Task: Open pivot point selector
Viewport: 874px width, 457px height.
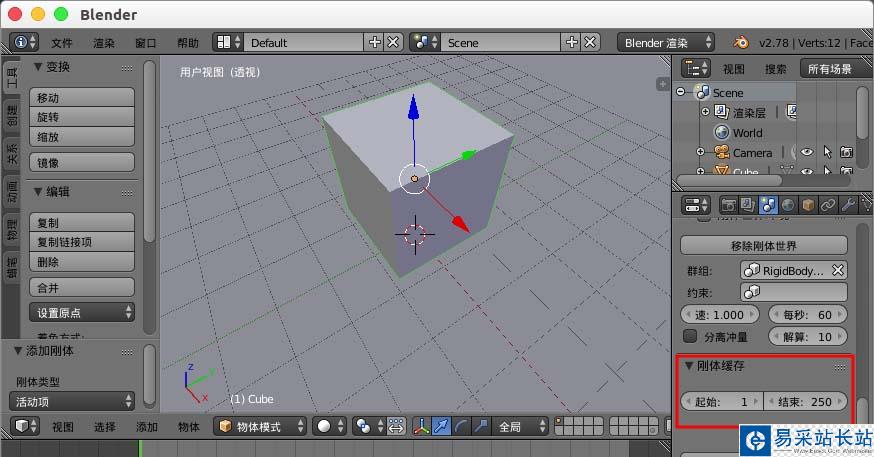Action: pyautogui.click(x=368, y=426)
